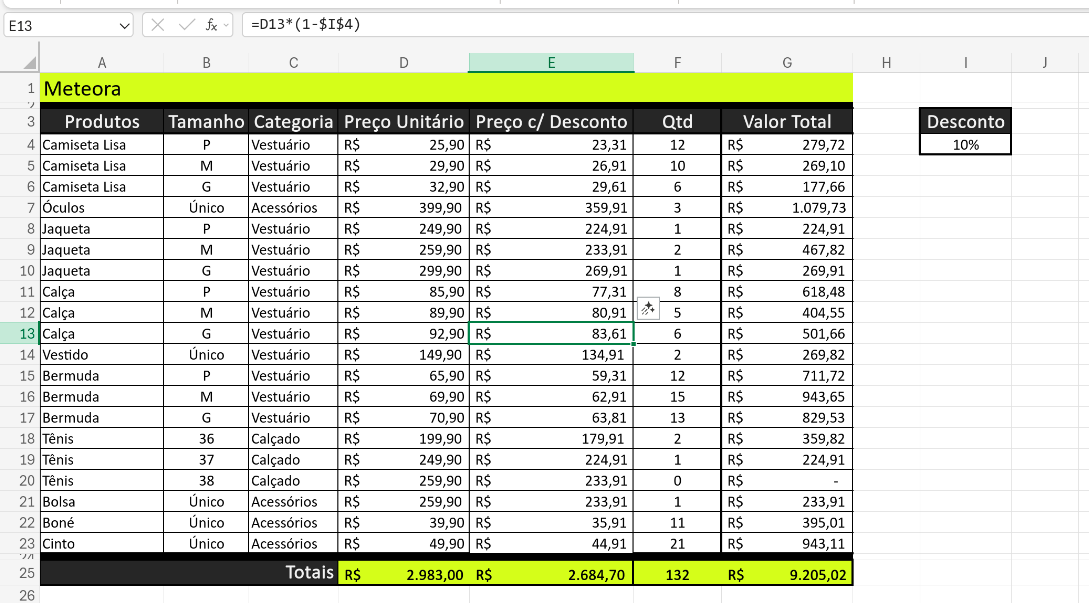Screen dimensions: 1089x603
Task: Click the Valor Total header cell
Action: tap(787, 122)
